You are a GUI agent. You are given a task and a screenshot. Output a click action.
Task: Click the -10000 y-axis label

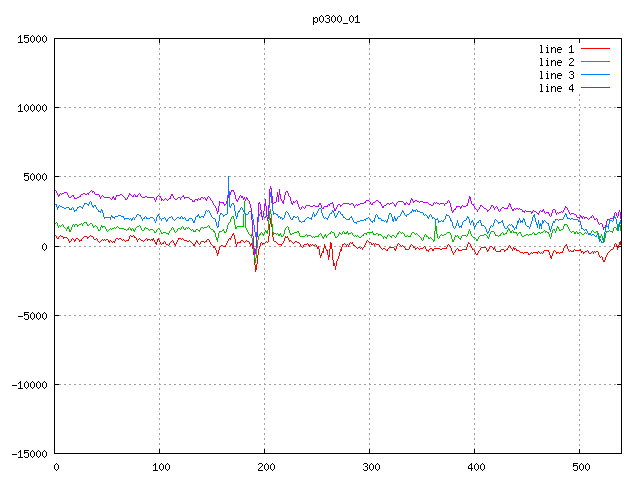pos(30,385)
